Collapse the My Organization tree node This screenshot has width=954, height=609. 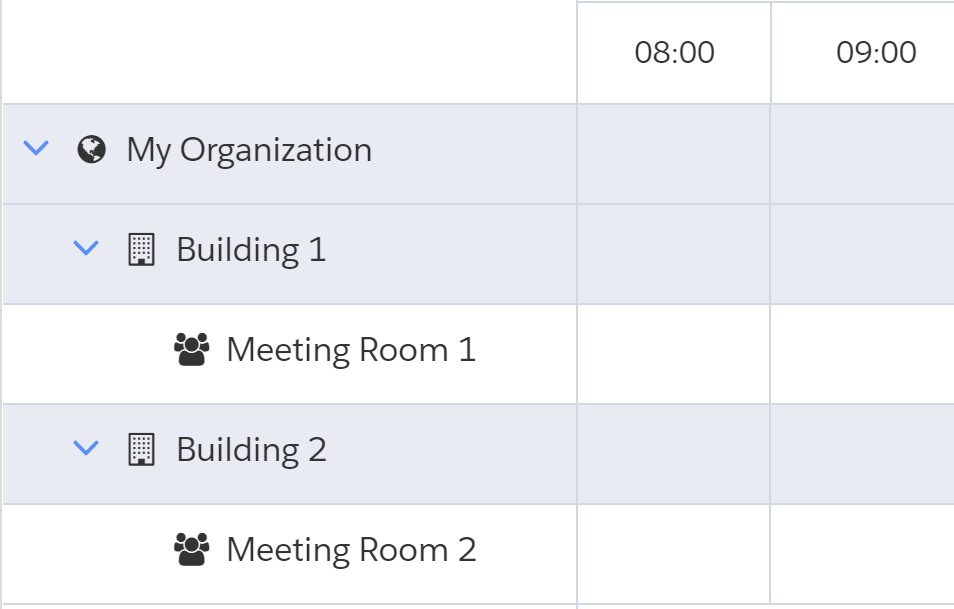coord(36,150)
